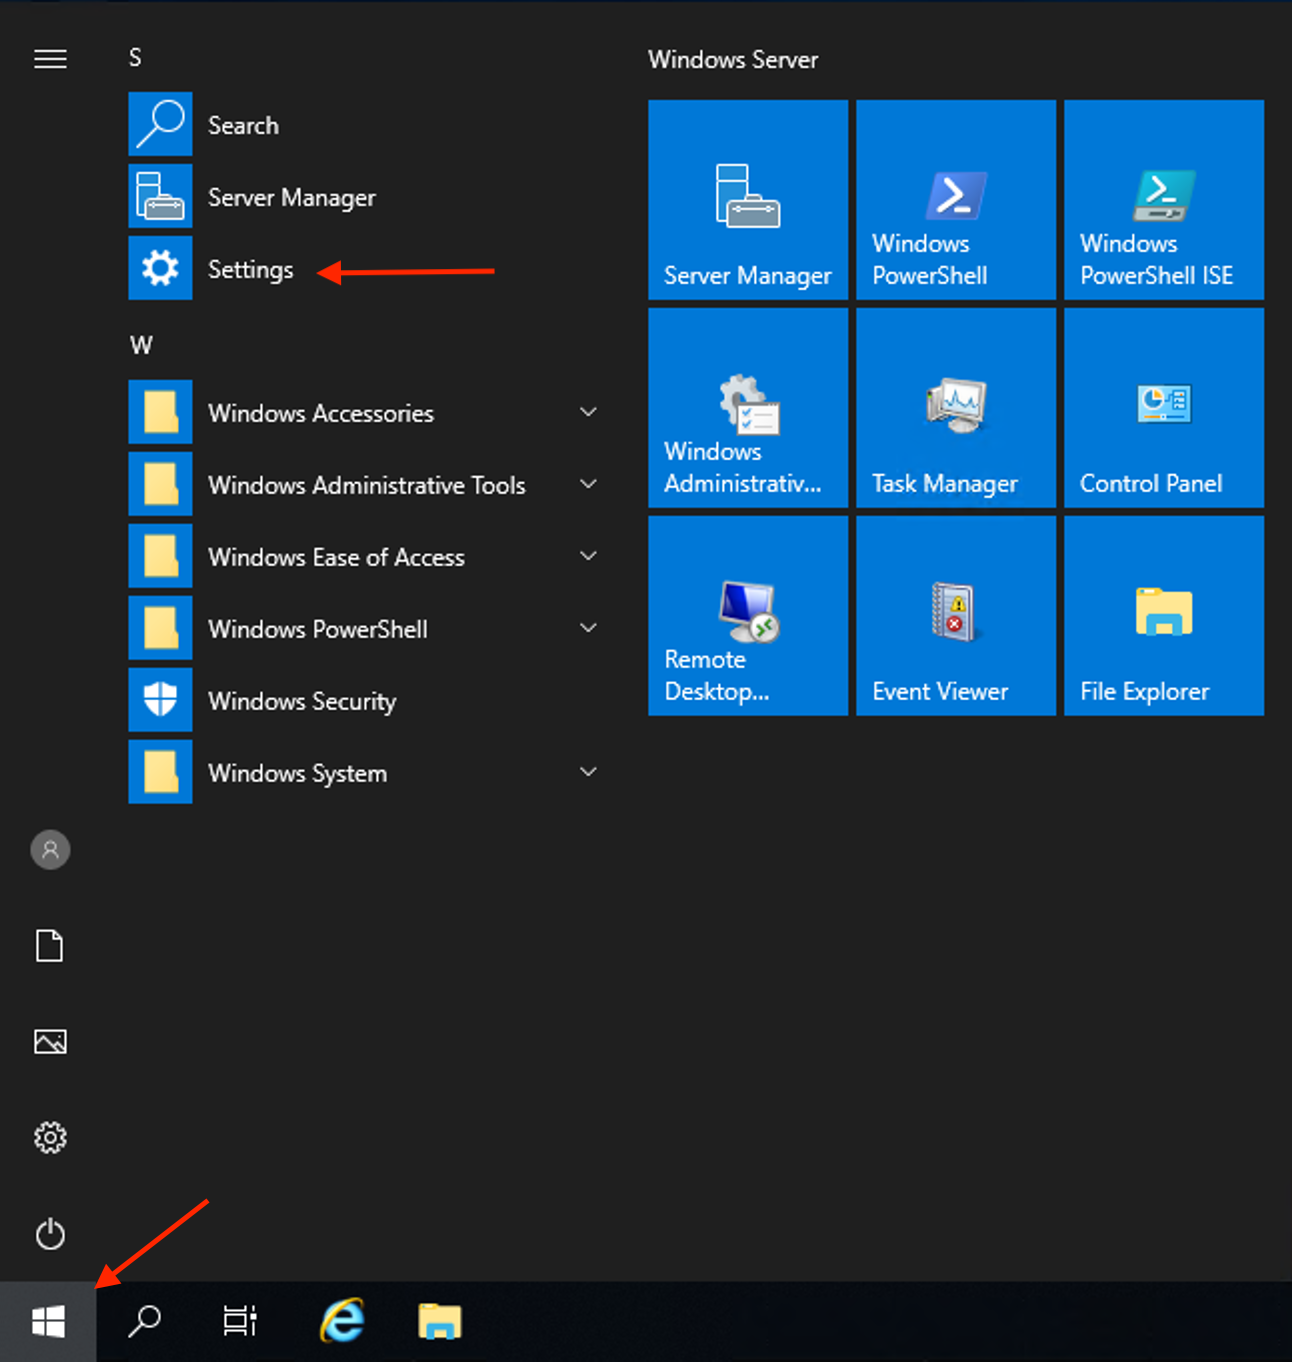
Task: Expand the Start menu hamburger button
Action: click(x=50, y=59)
